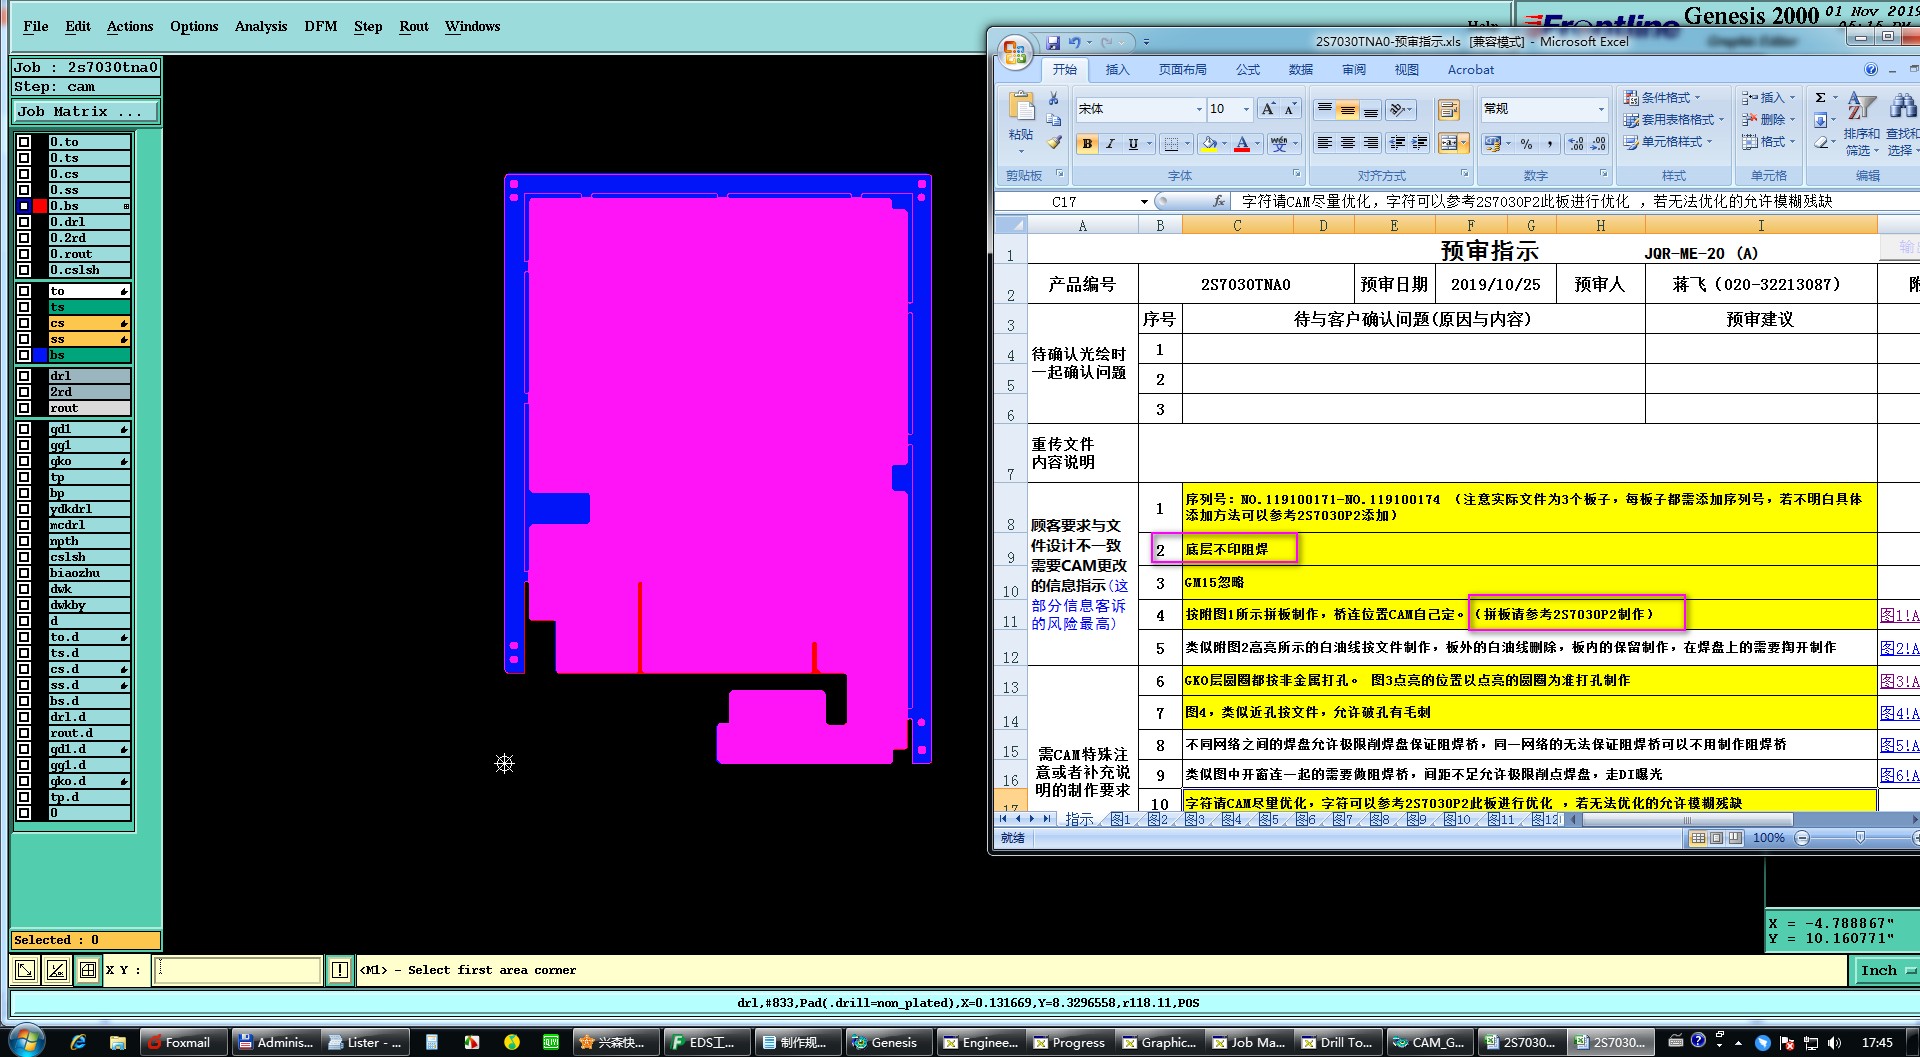Toggle Bold formatting in Excel

[x=1087, y=144]
